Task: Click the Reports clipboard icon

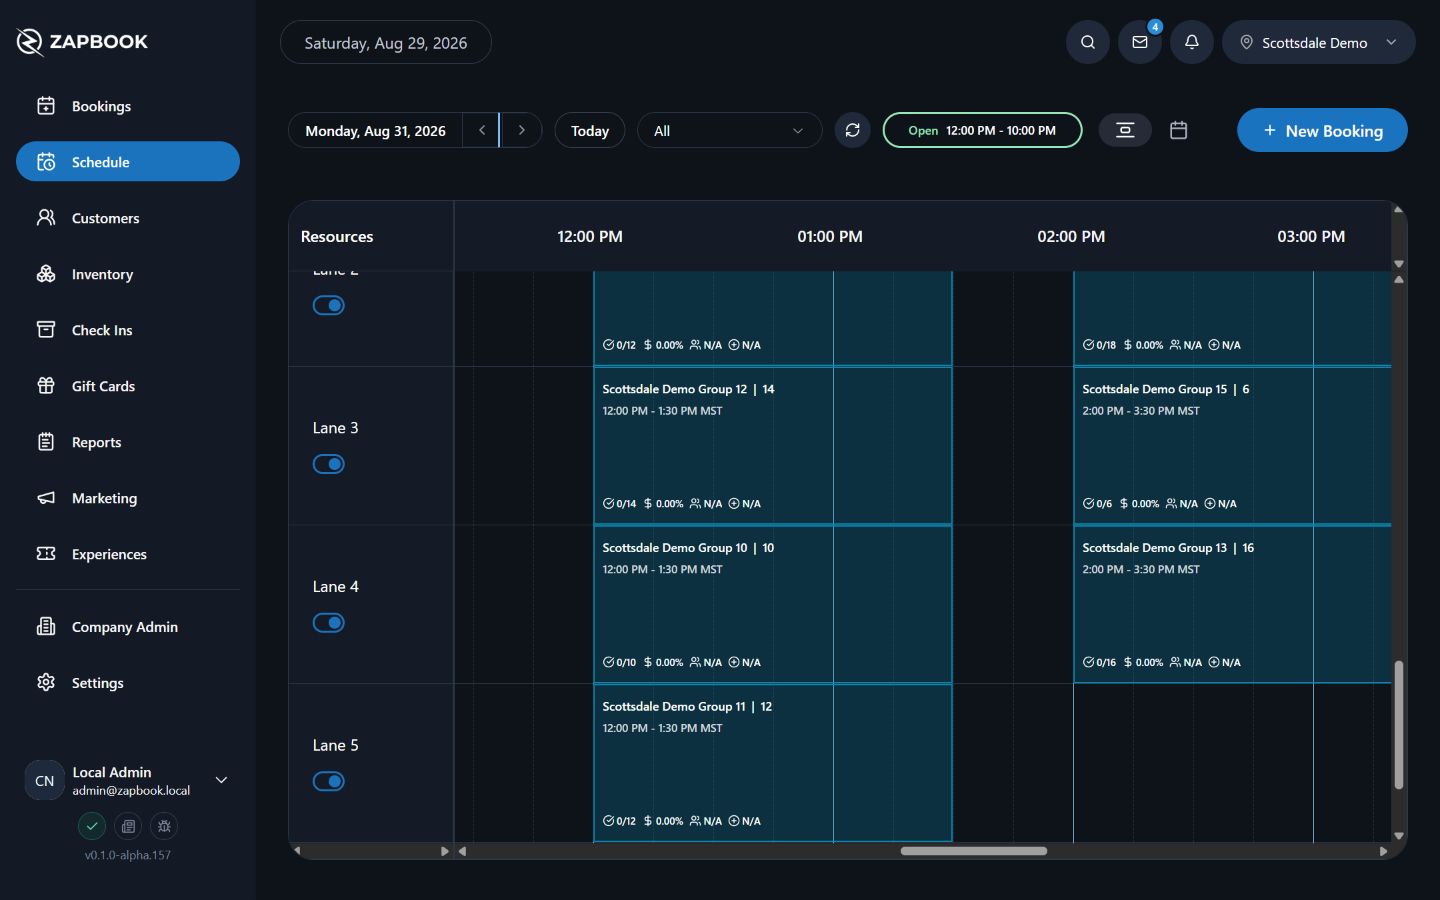Action: (46, 442)
